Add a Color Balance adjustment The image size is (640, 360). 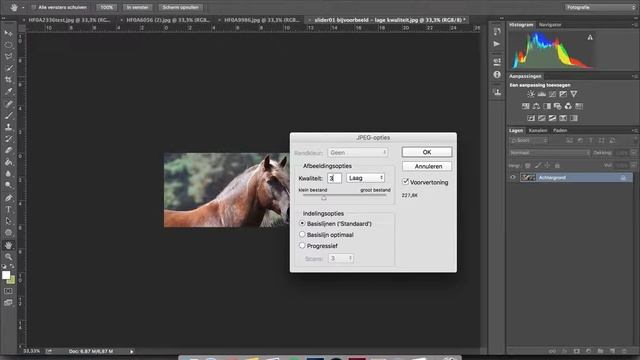pyautogui.click(x=536, y=106)
